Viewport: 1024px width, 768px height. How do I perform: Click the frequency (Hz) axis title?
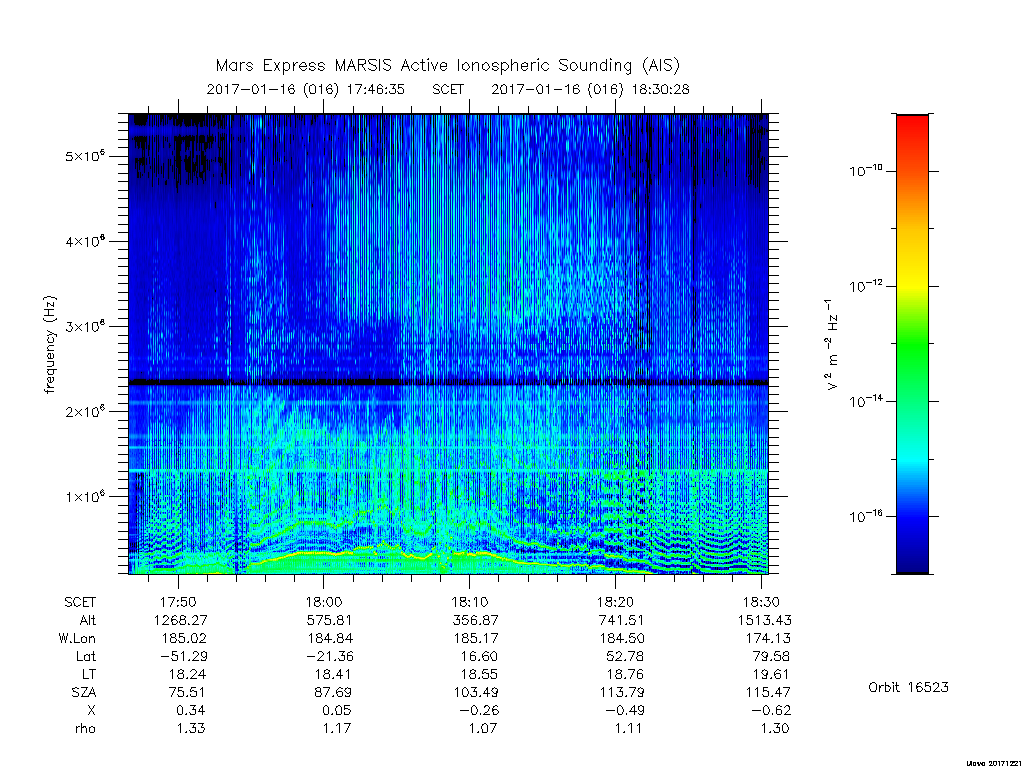point(50,345)
